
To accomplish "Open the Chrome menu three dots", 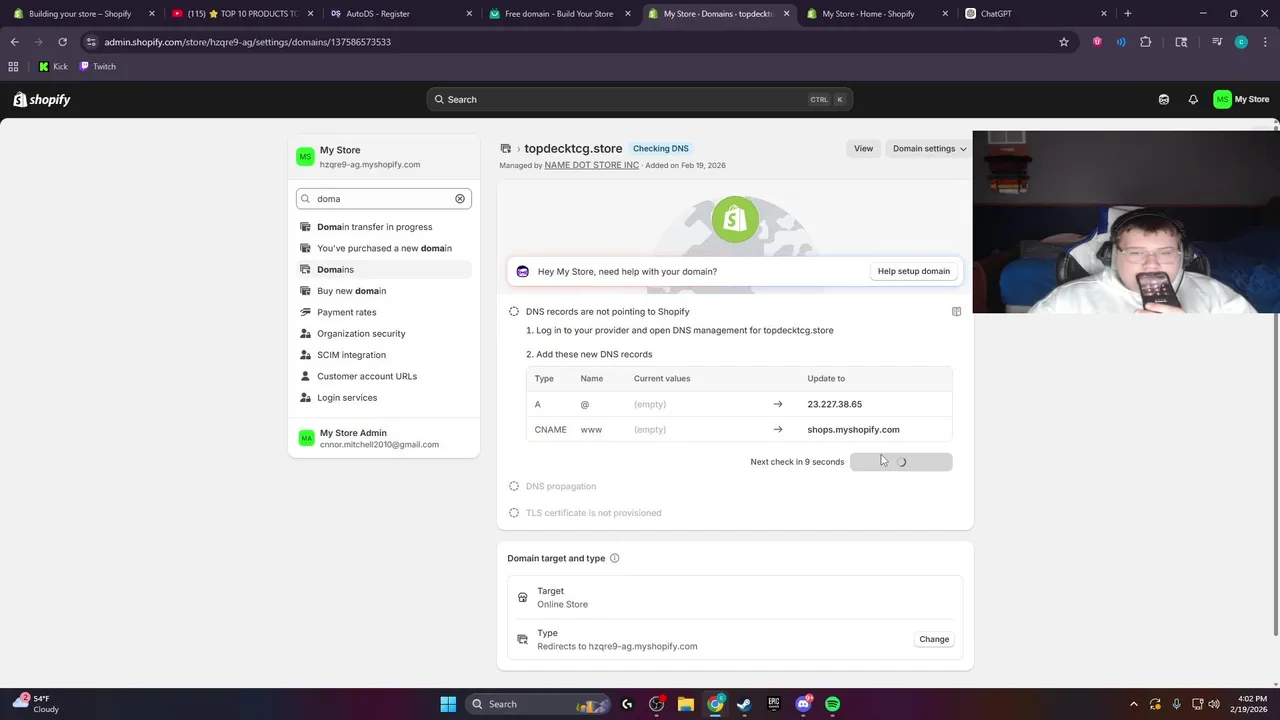I will (x=1265, y=42).
